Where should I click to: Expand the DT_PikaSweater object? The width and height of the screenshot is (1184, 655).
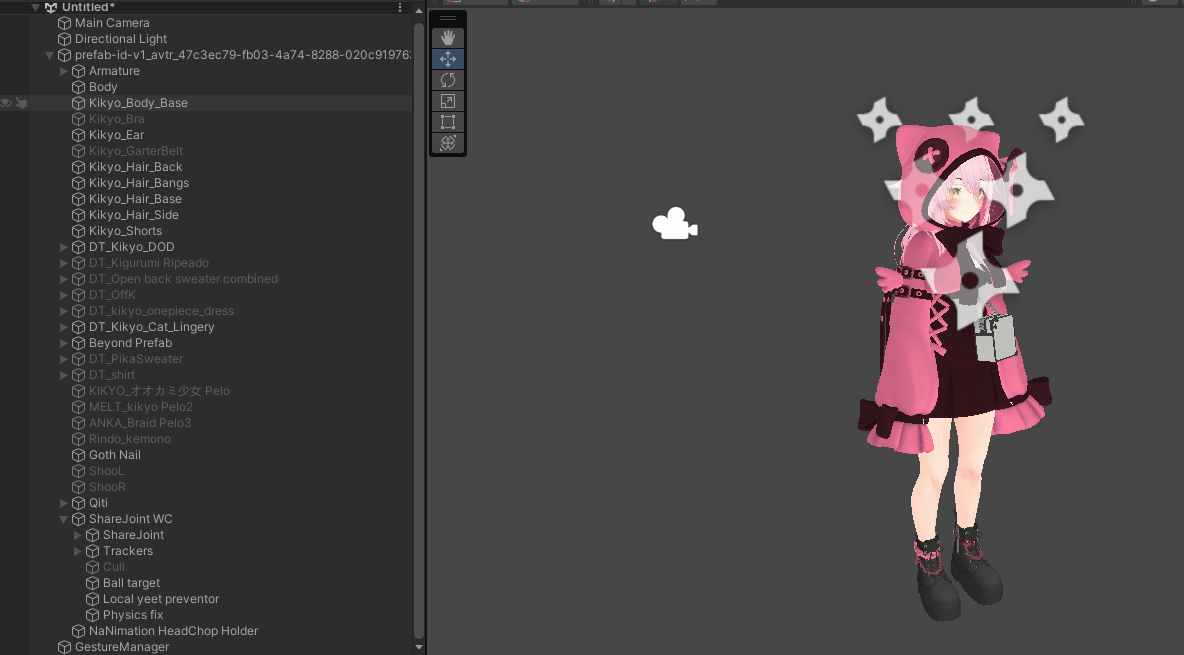coord(63,359)
